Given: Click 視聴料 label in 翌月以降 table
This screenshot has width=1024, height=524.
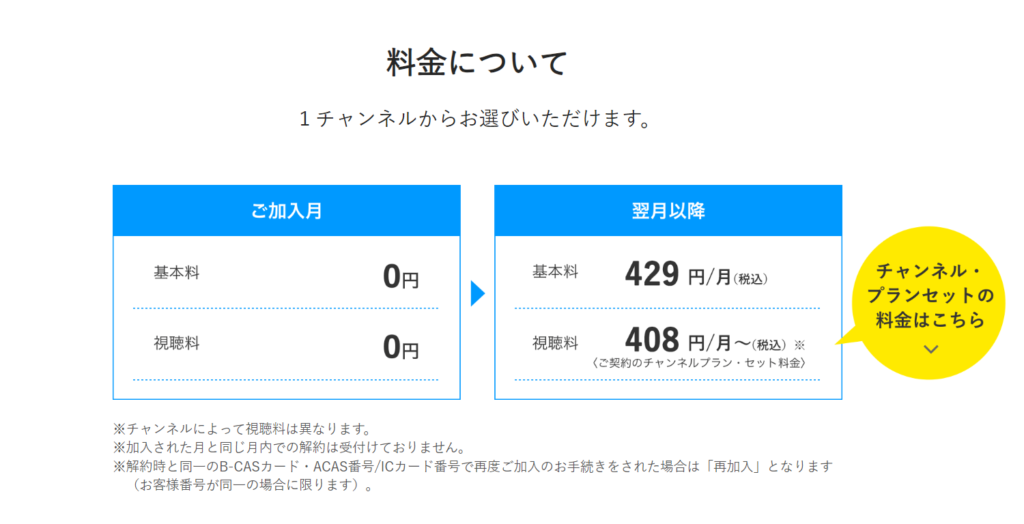Looking at the screenshot, I should click(x=555, y=343).
